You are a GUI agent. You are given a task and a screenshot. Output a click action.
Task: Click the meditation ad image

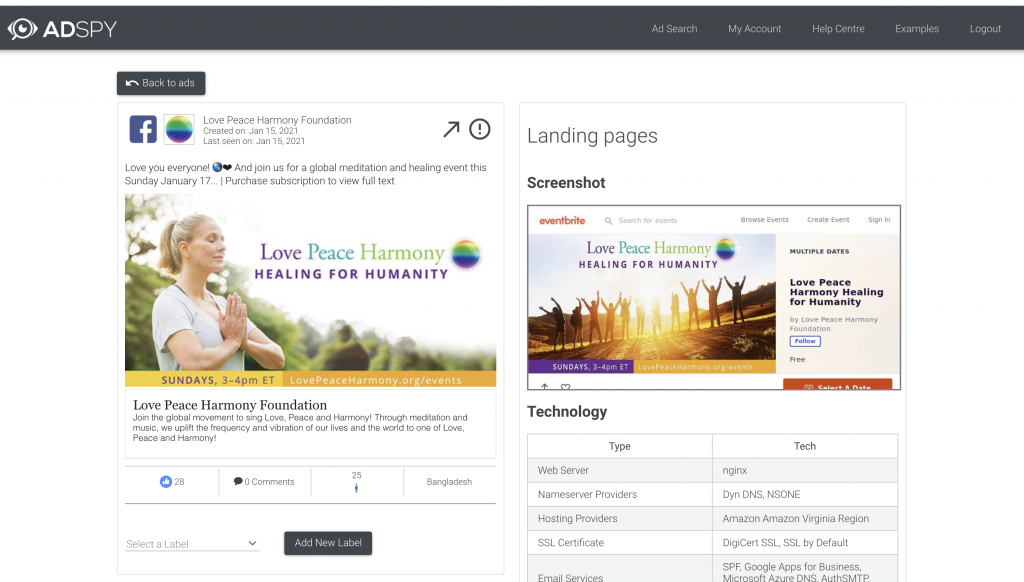pyautogui.click(x=310, y=290)
